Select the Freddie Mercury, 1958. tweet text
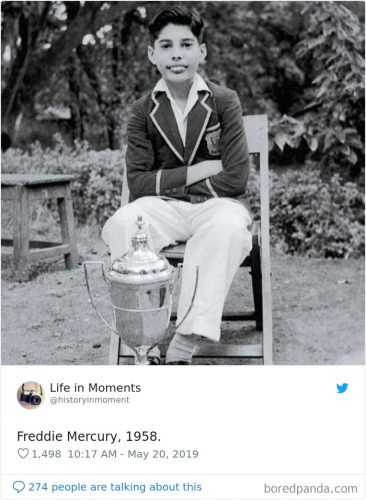Screen dimensions: 366x500 89,436
